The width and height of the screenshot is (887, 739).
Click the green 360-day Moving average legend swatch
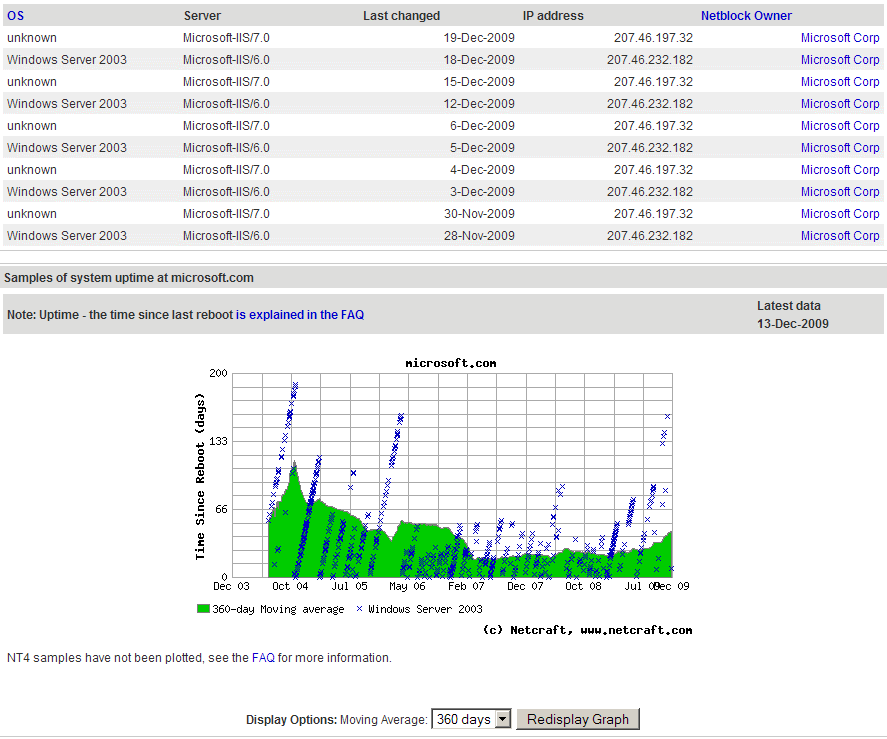point(203,609)
